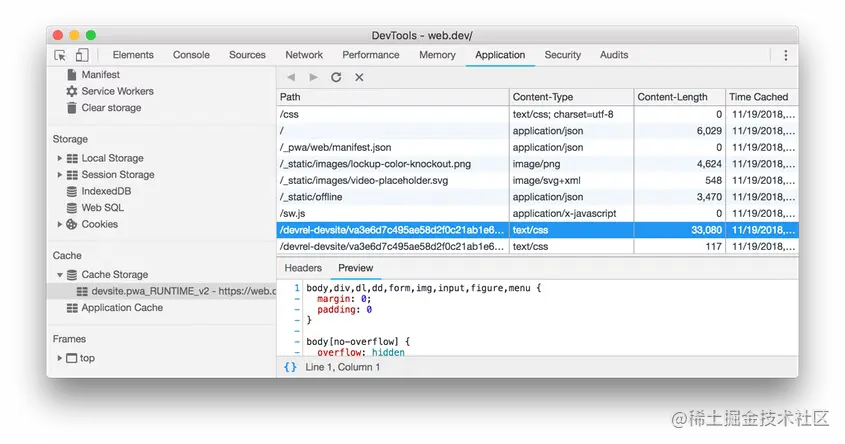
Task: Expand the Session Storage tree node
Action: click(59, 175)
